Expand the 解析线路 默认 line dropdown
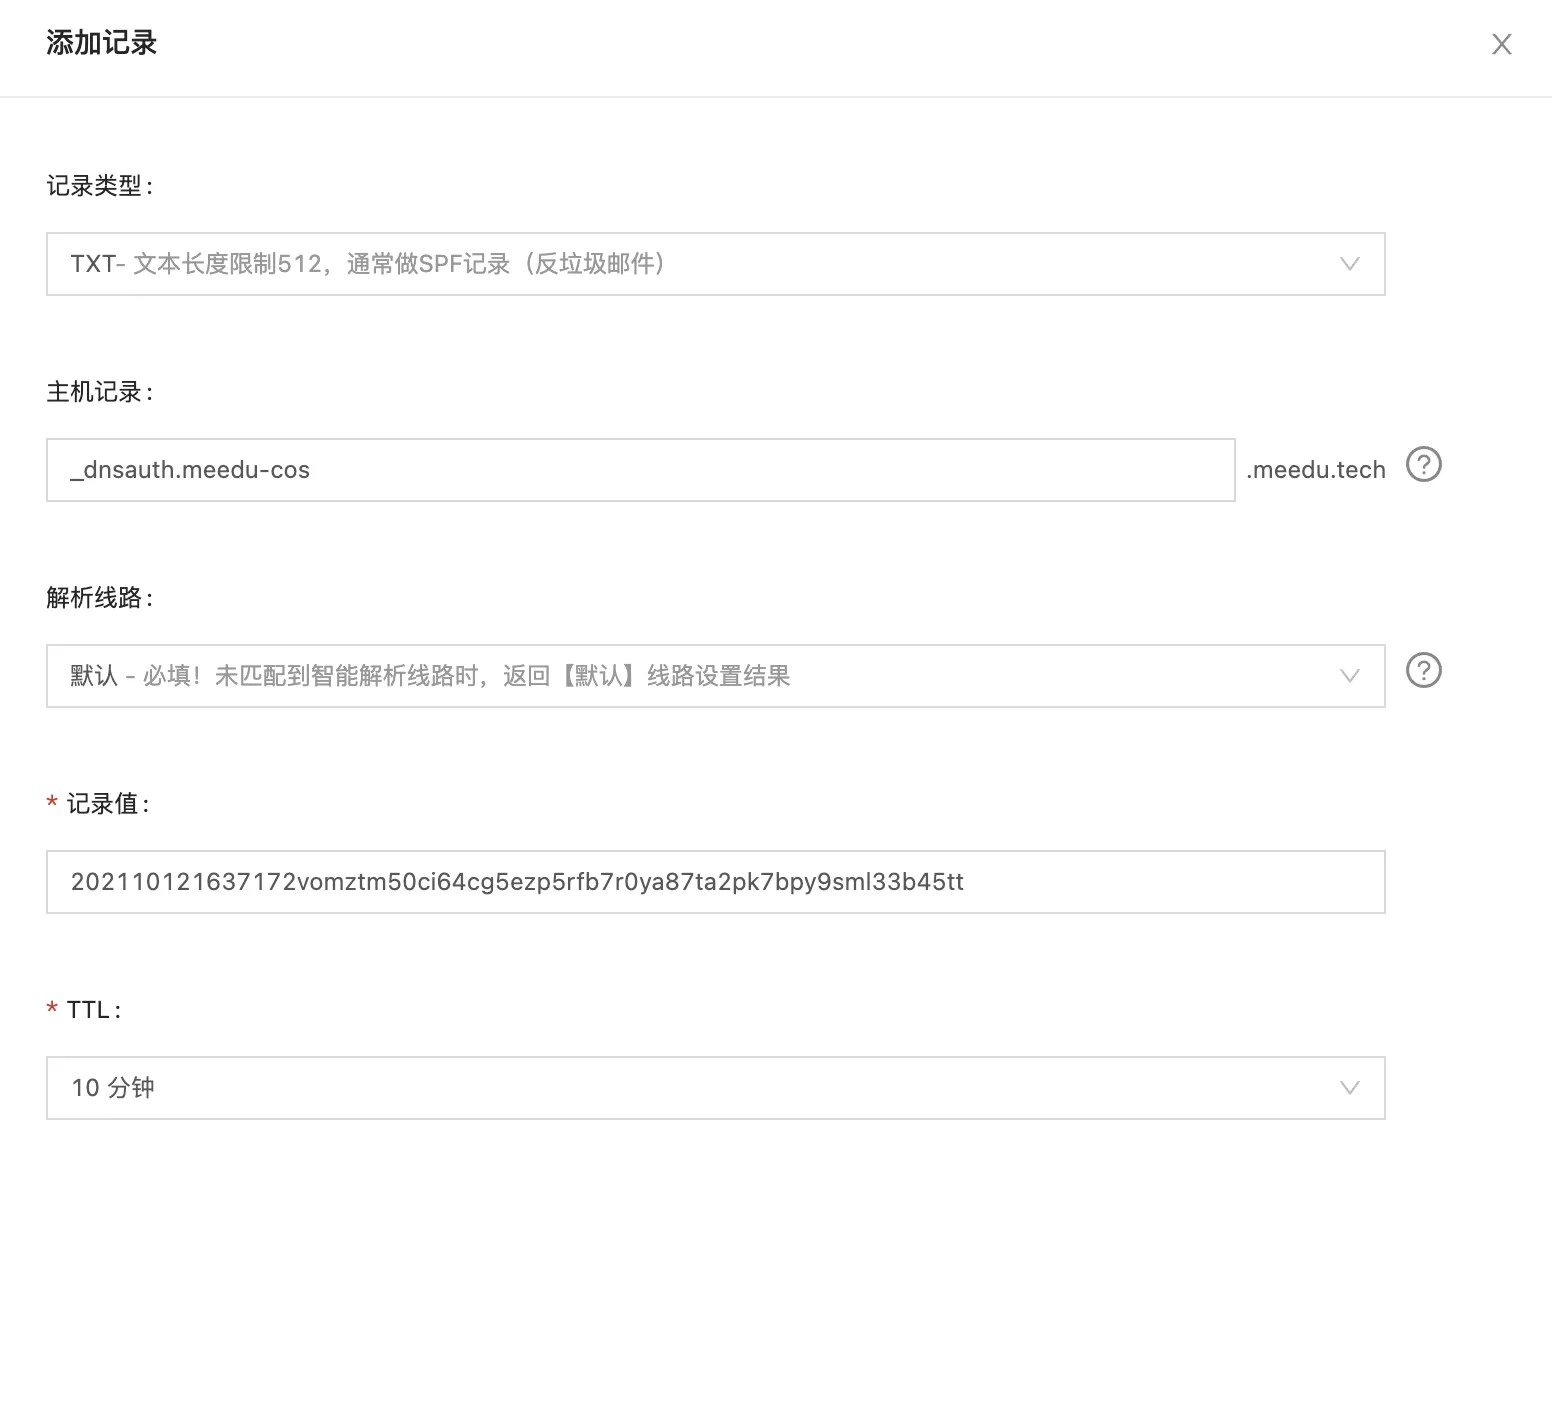The height and width of the screenshot is (1426, 1552). 716,676
